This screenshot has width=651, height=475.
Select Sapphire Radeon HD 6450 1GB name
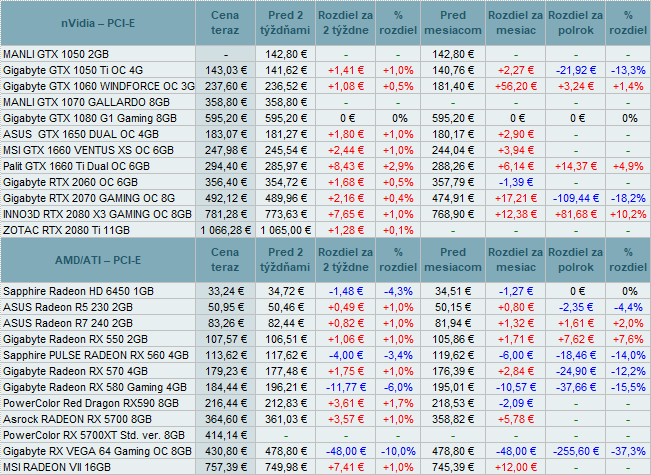click(78, 291)
